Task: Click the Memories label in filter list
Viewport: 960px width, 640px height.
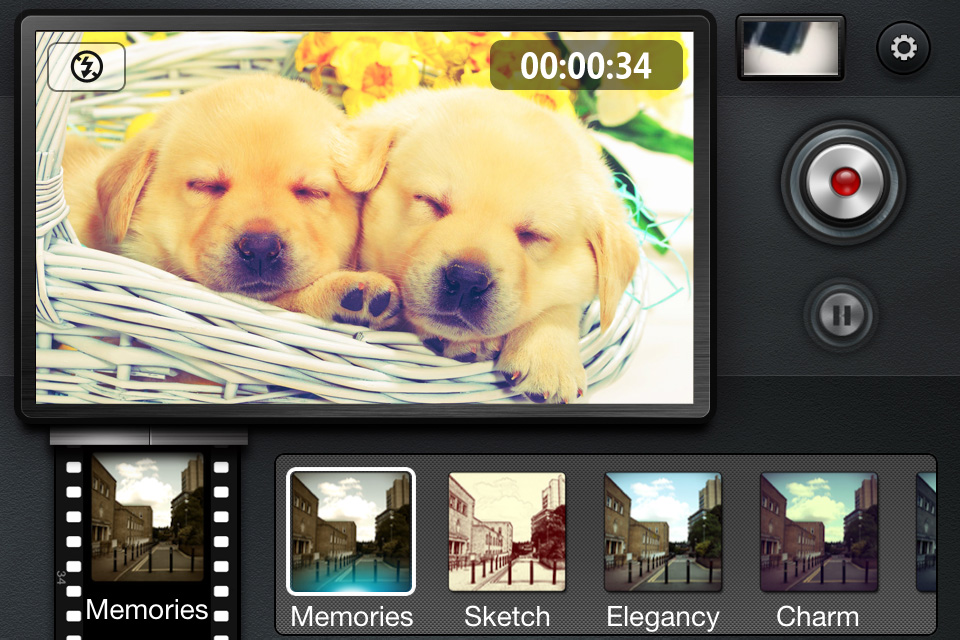Action: (x=351, y=616)
